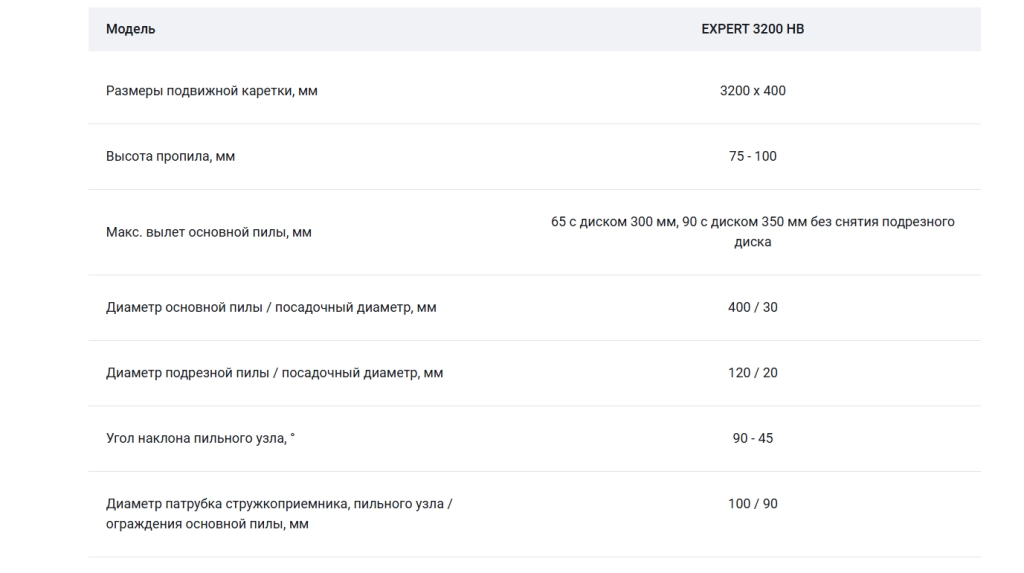Click 'Угол наклона пильного узла' label

[x=200, y=438]
